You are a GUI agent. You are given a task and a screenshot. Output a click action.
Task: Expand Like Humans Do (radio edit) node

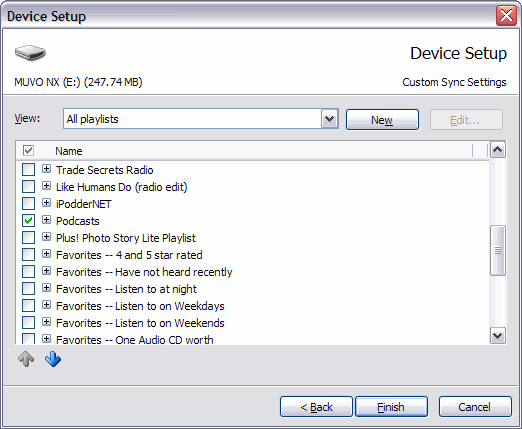point(46,186)
